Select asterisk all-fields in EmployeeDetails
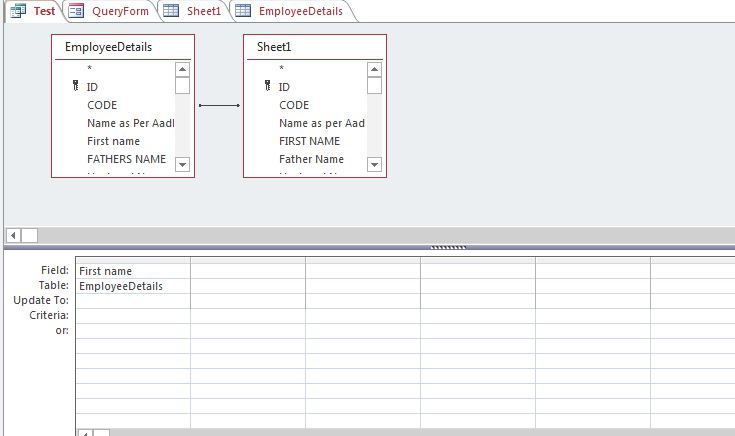This screenshot has width=735, height=436. (x=89, y=68)
